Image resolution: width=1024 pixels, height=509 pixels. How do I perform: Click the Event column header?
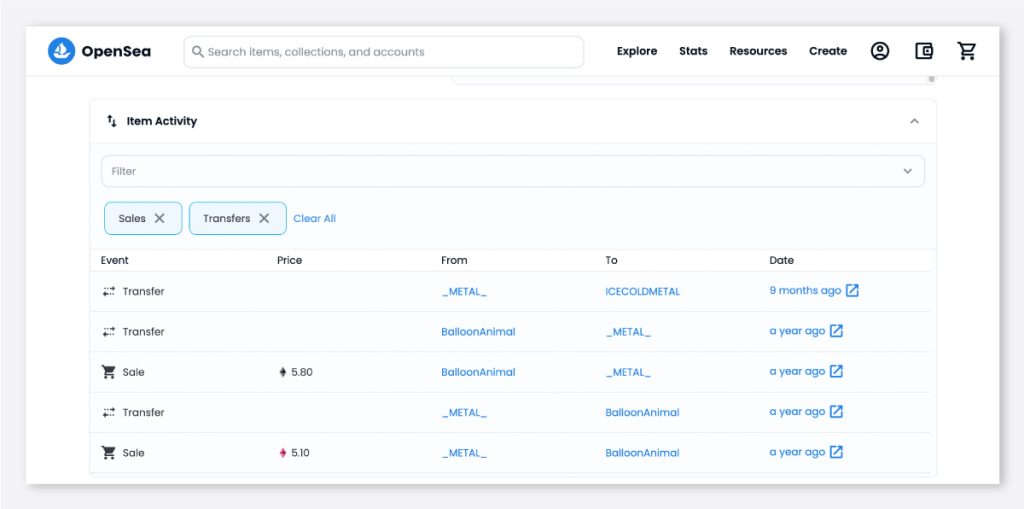pos(114,260)
